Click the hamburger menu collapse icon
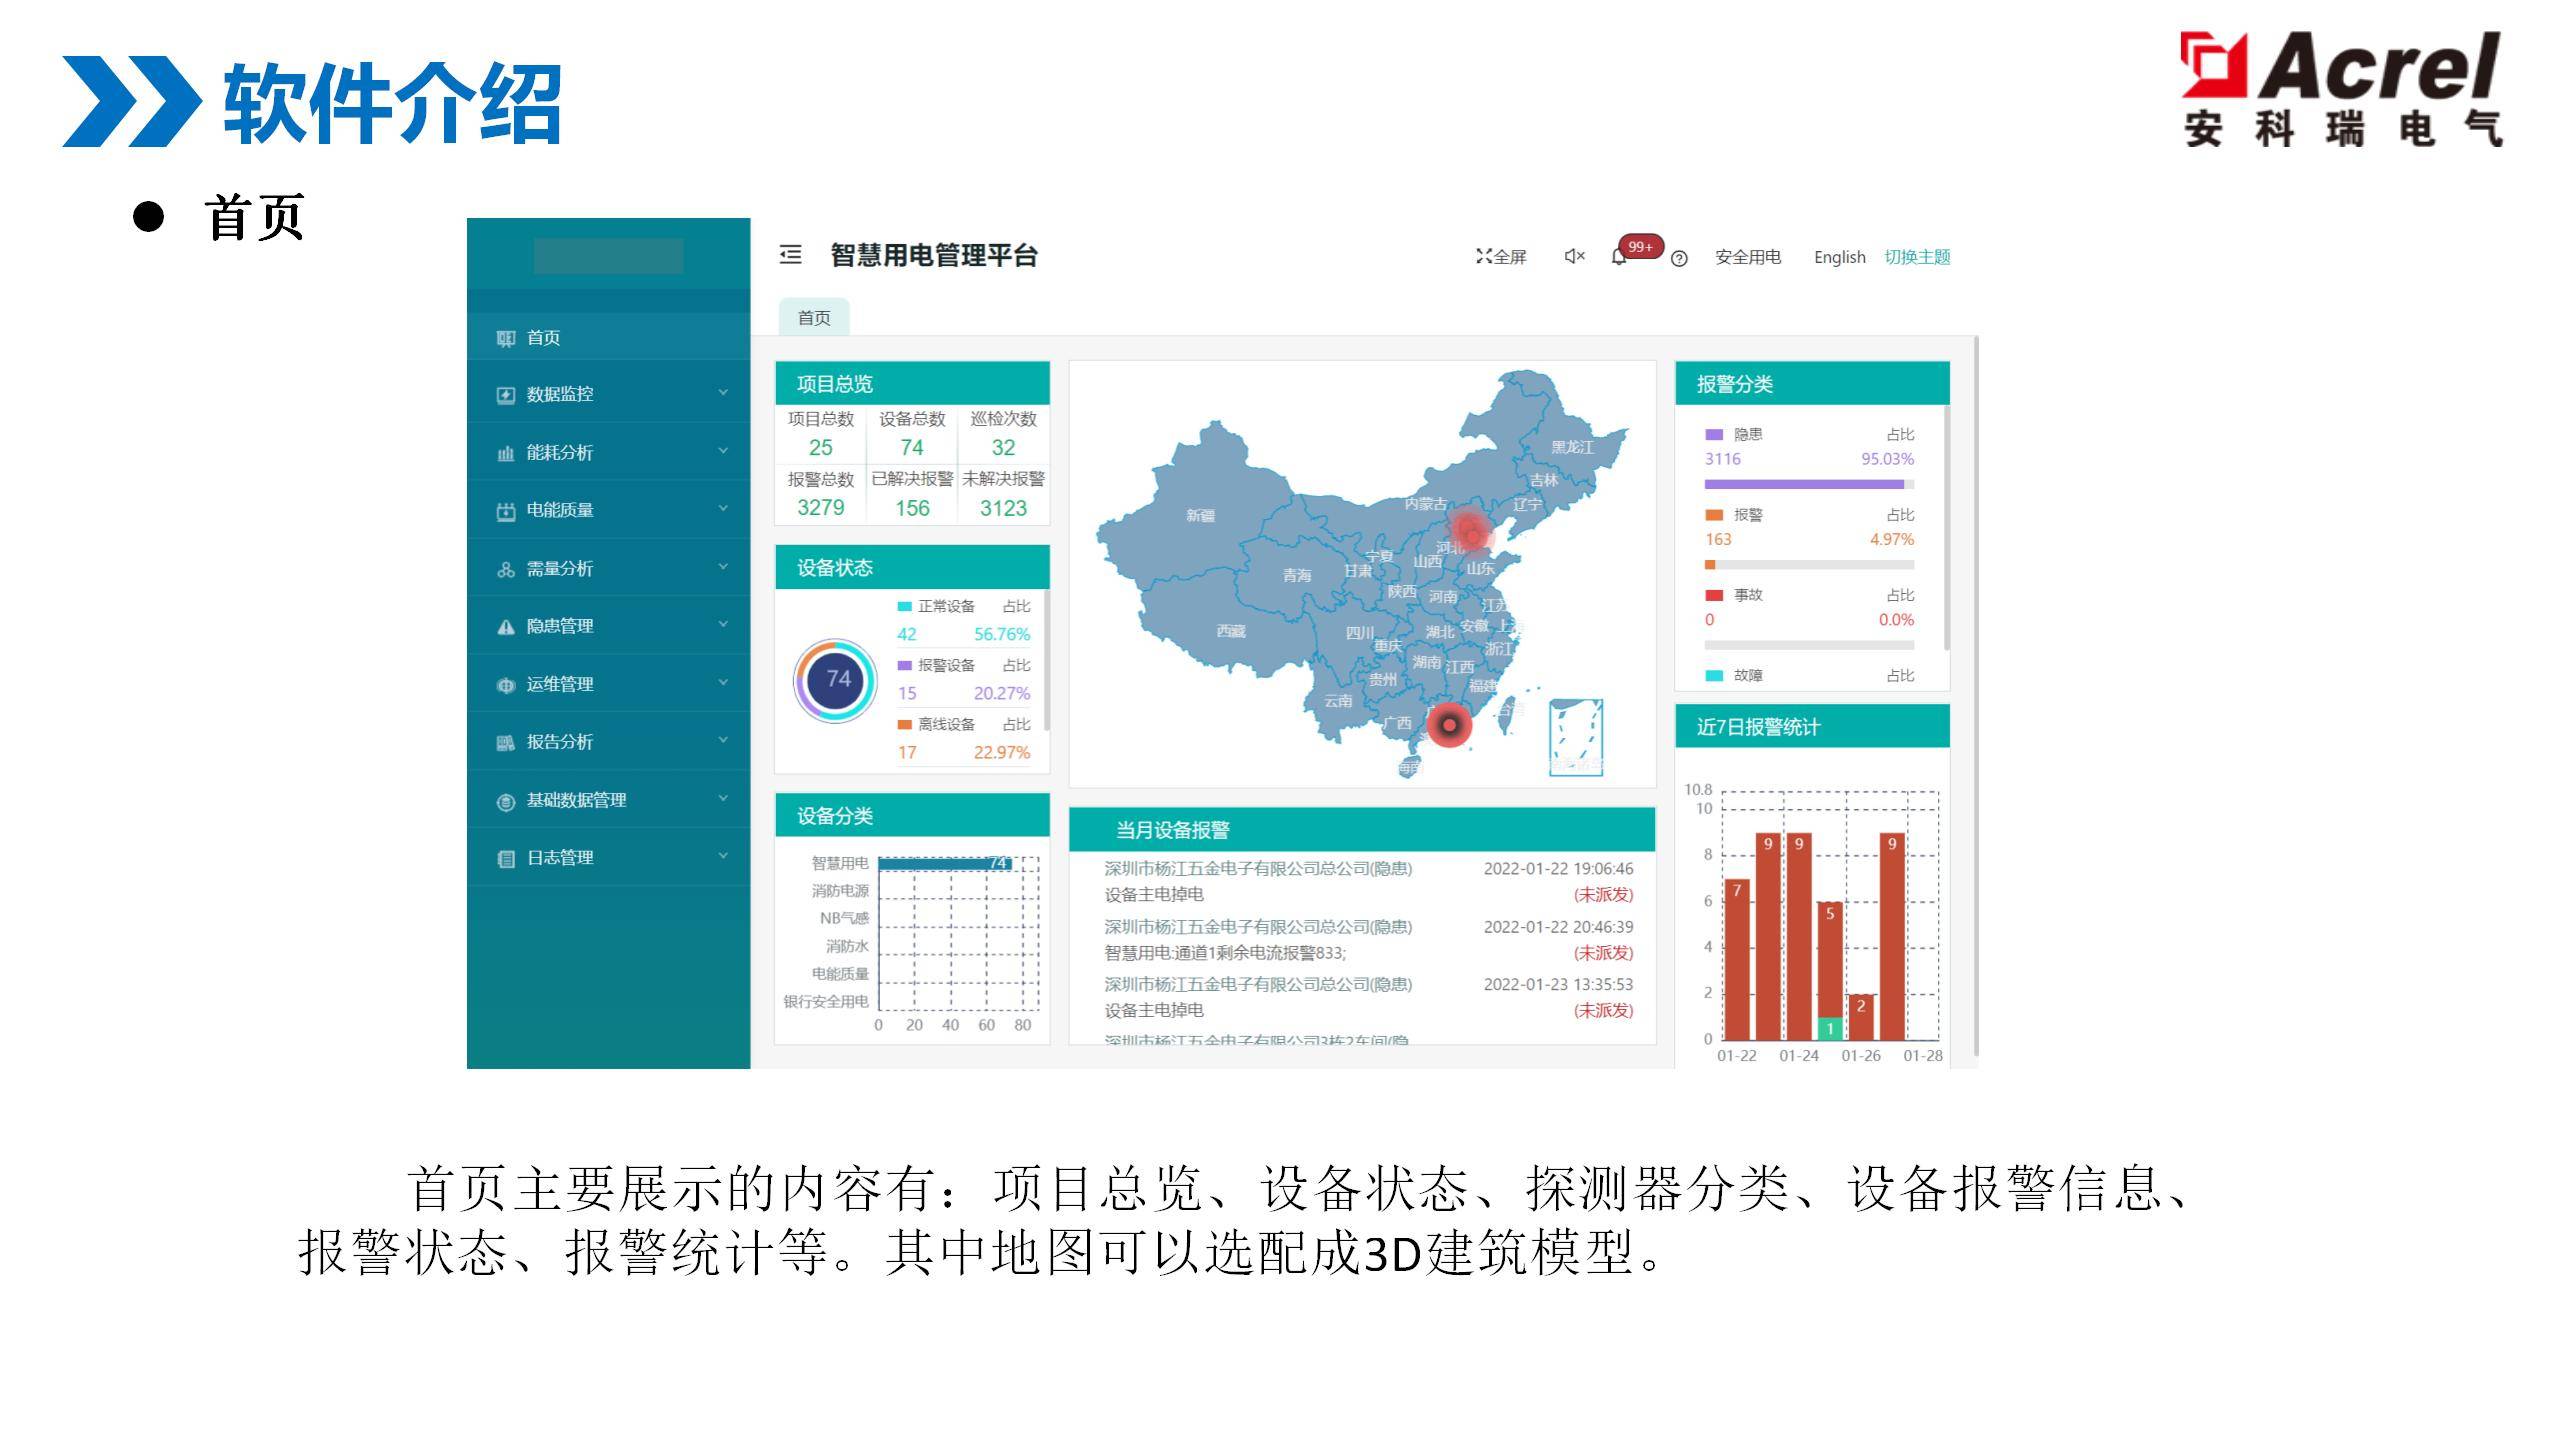This screenshot has height=1440, width=2560. 790,255
